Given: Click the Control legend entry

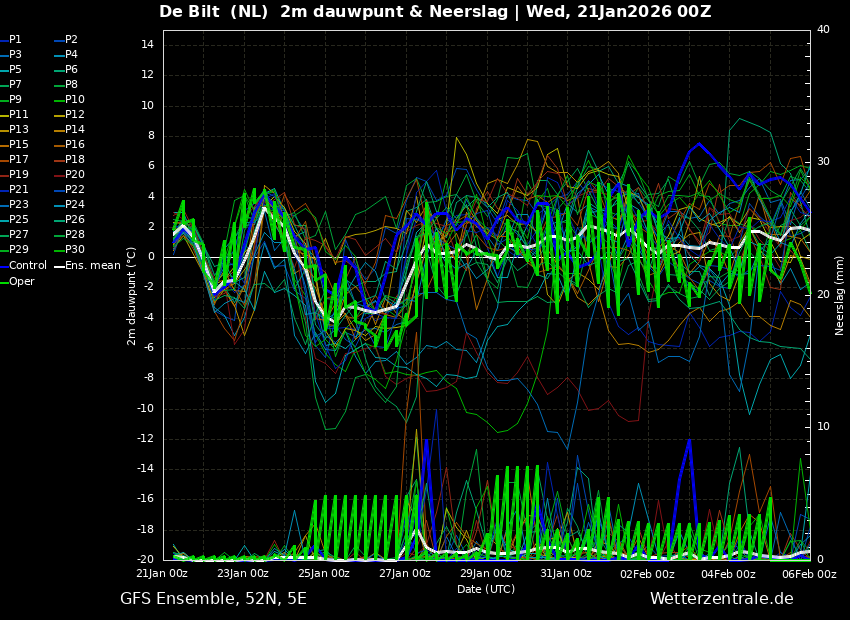Looking at the screenshot, I should 27,265.
